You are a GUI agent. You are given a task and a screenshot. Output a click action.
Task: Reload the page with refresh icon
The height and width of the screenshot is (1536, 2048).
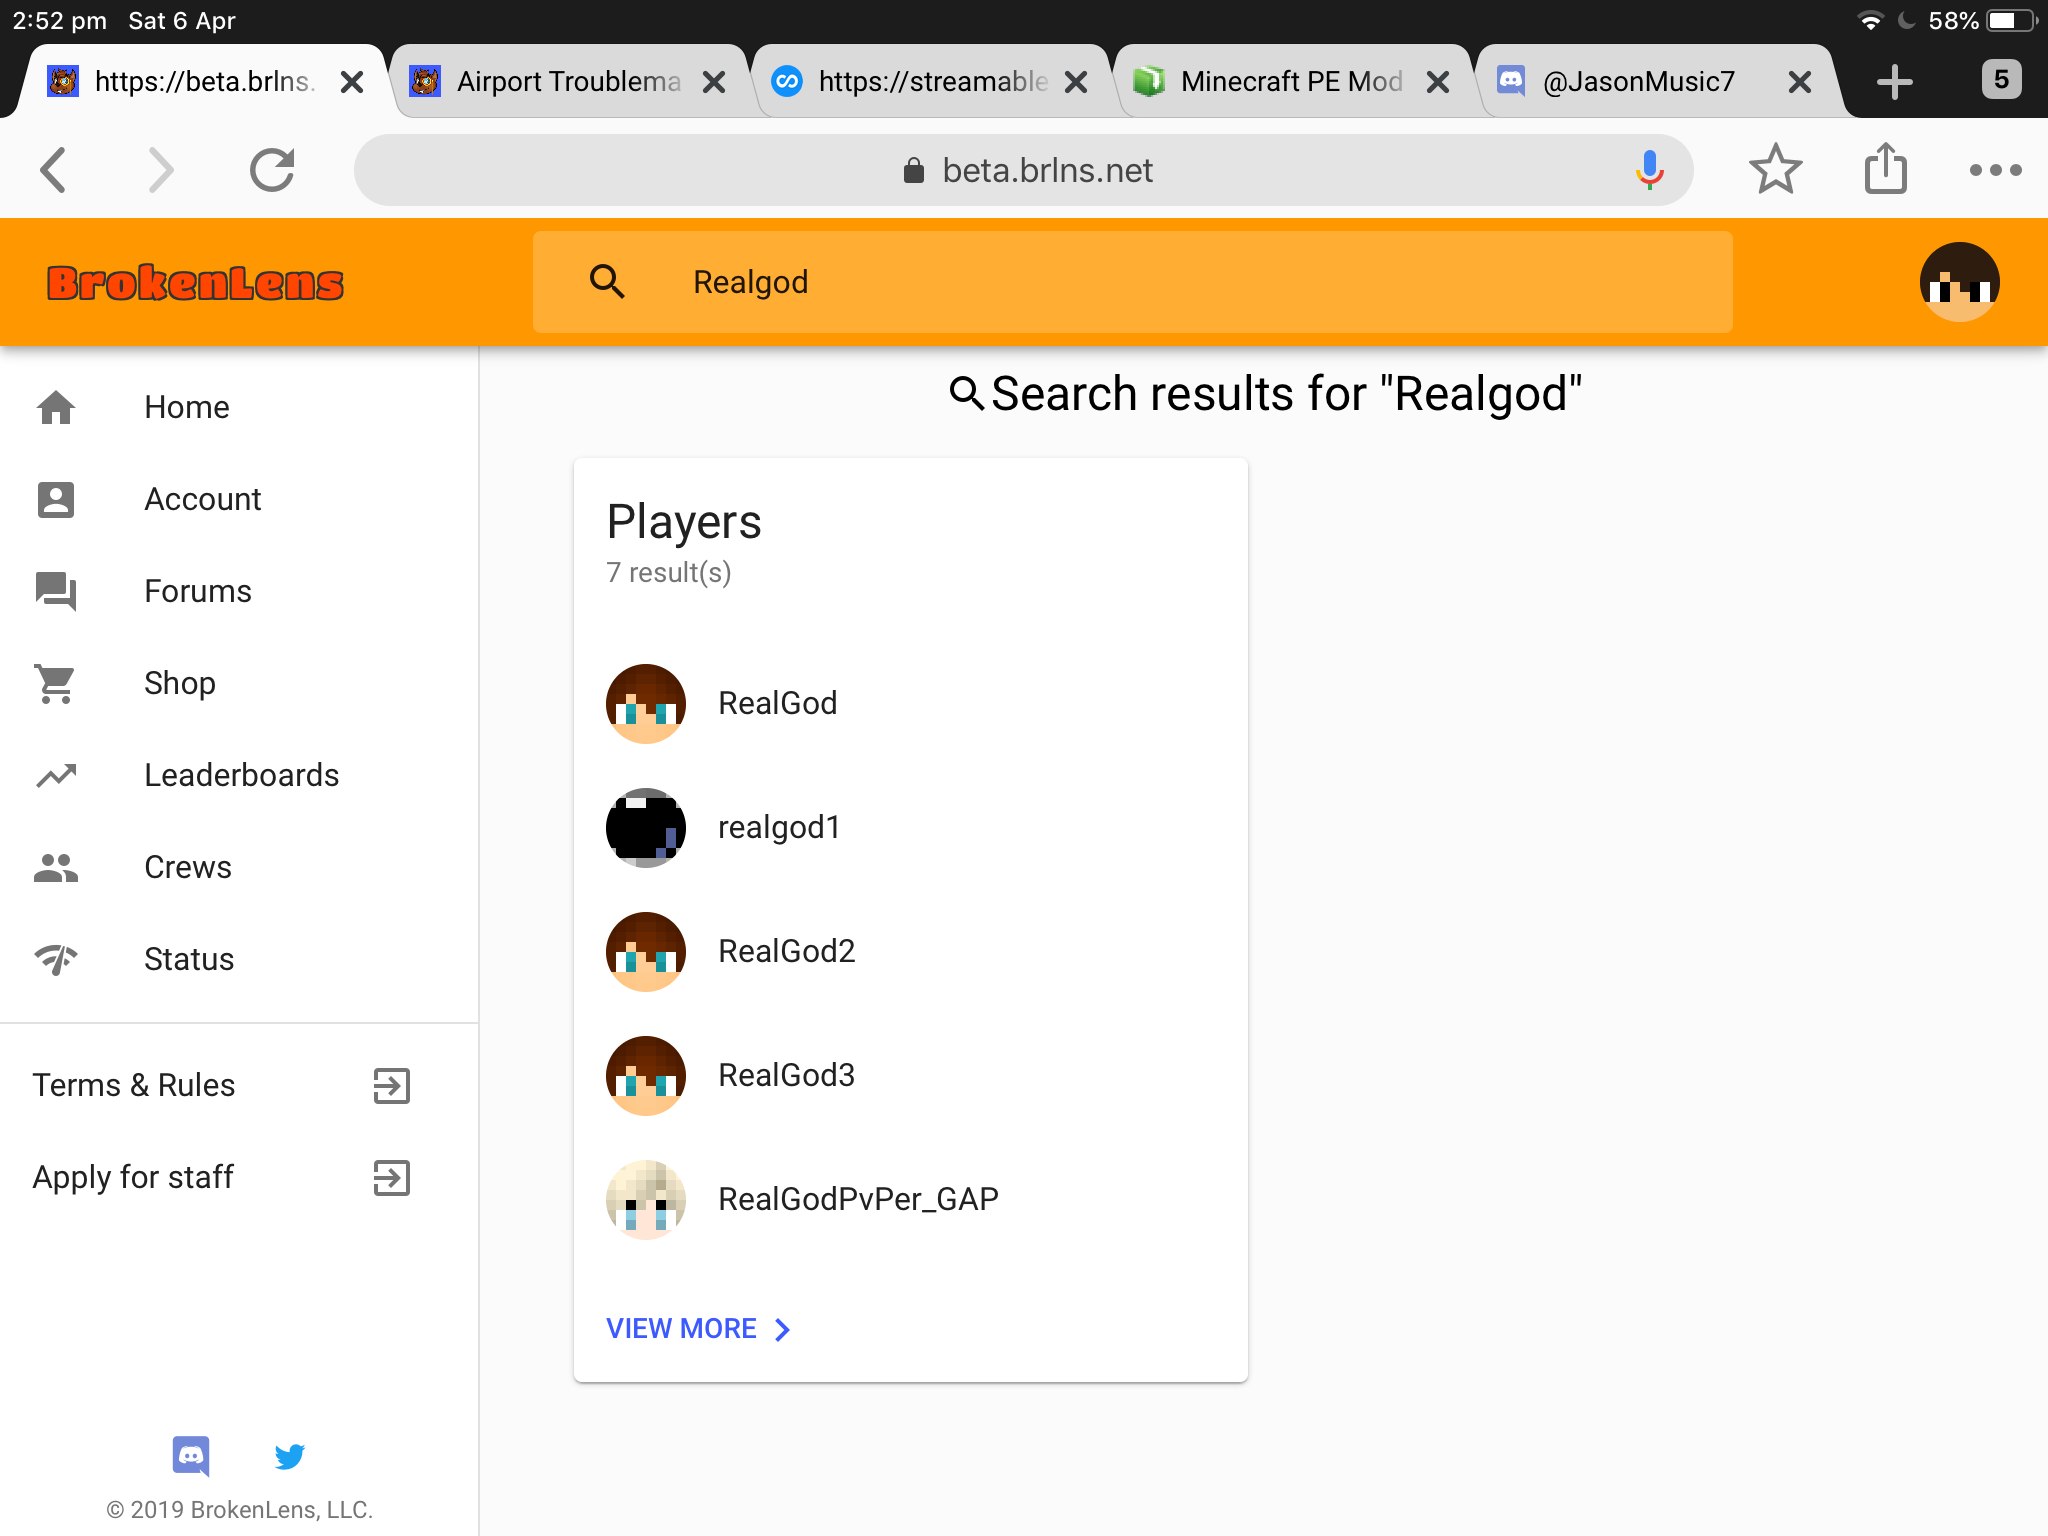pyautogui.click(x=272, y=170)
